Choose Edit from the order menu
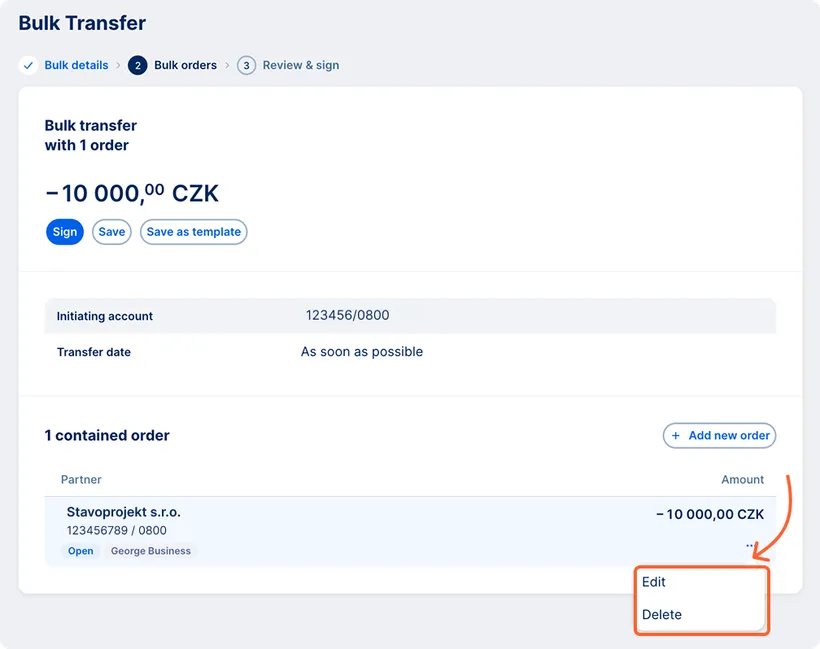The width and height of the screenshot is (820, 649). click(654, 581)
